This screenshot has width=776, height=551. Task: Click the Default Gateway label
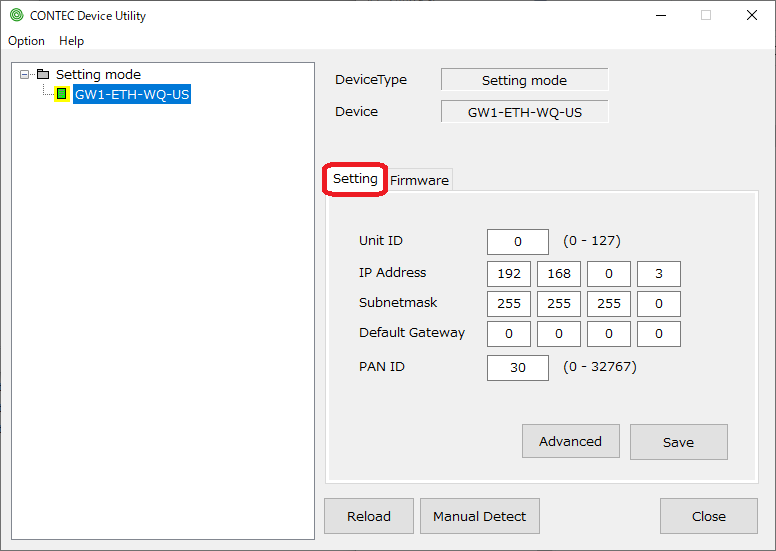(412, 333)
